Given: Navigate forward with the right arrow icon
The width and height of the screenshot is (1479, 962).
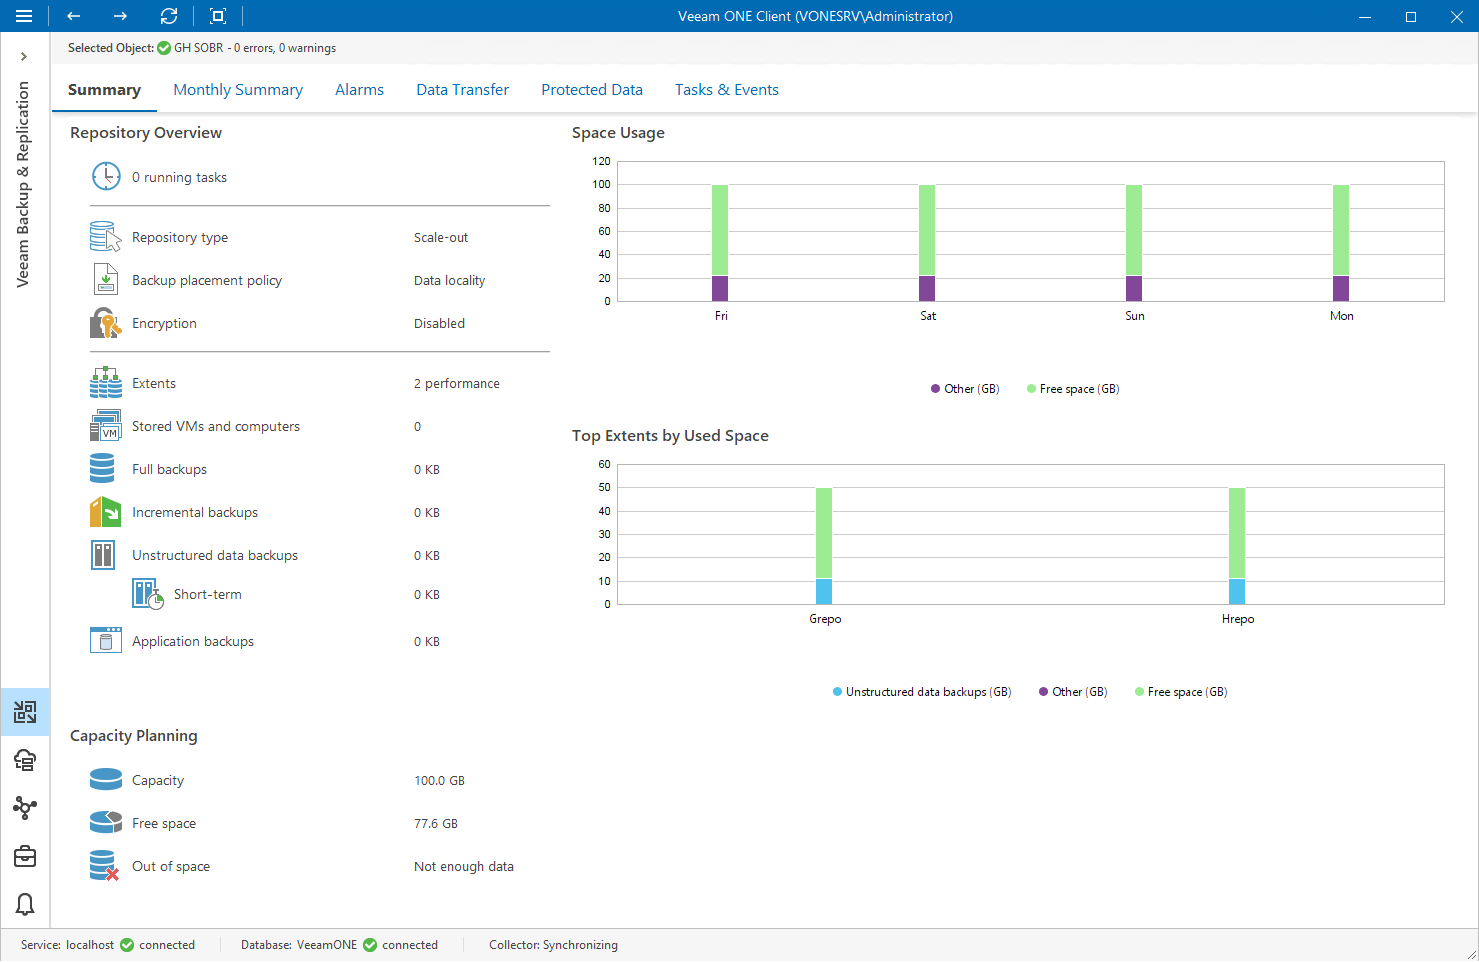Looking at the screenshot, I should click(x=119, y=16).
